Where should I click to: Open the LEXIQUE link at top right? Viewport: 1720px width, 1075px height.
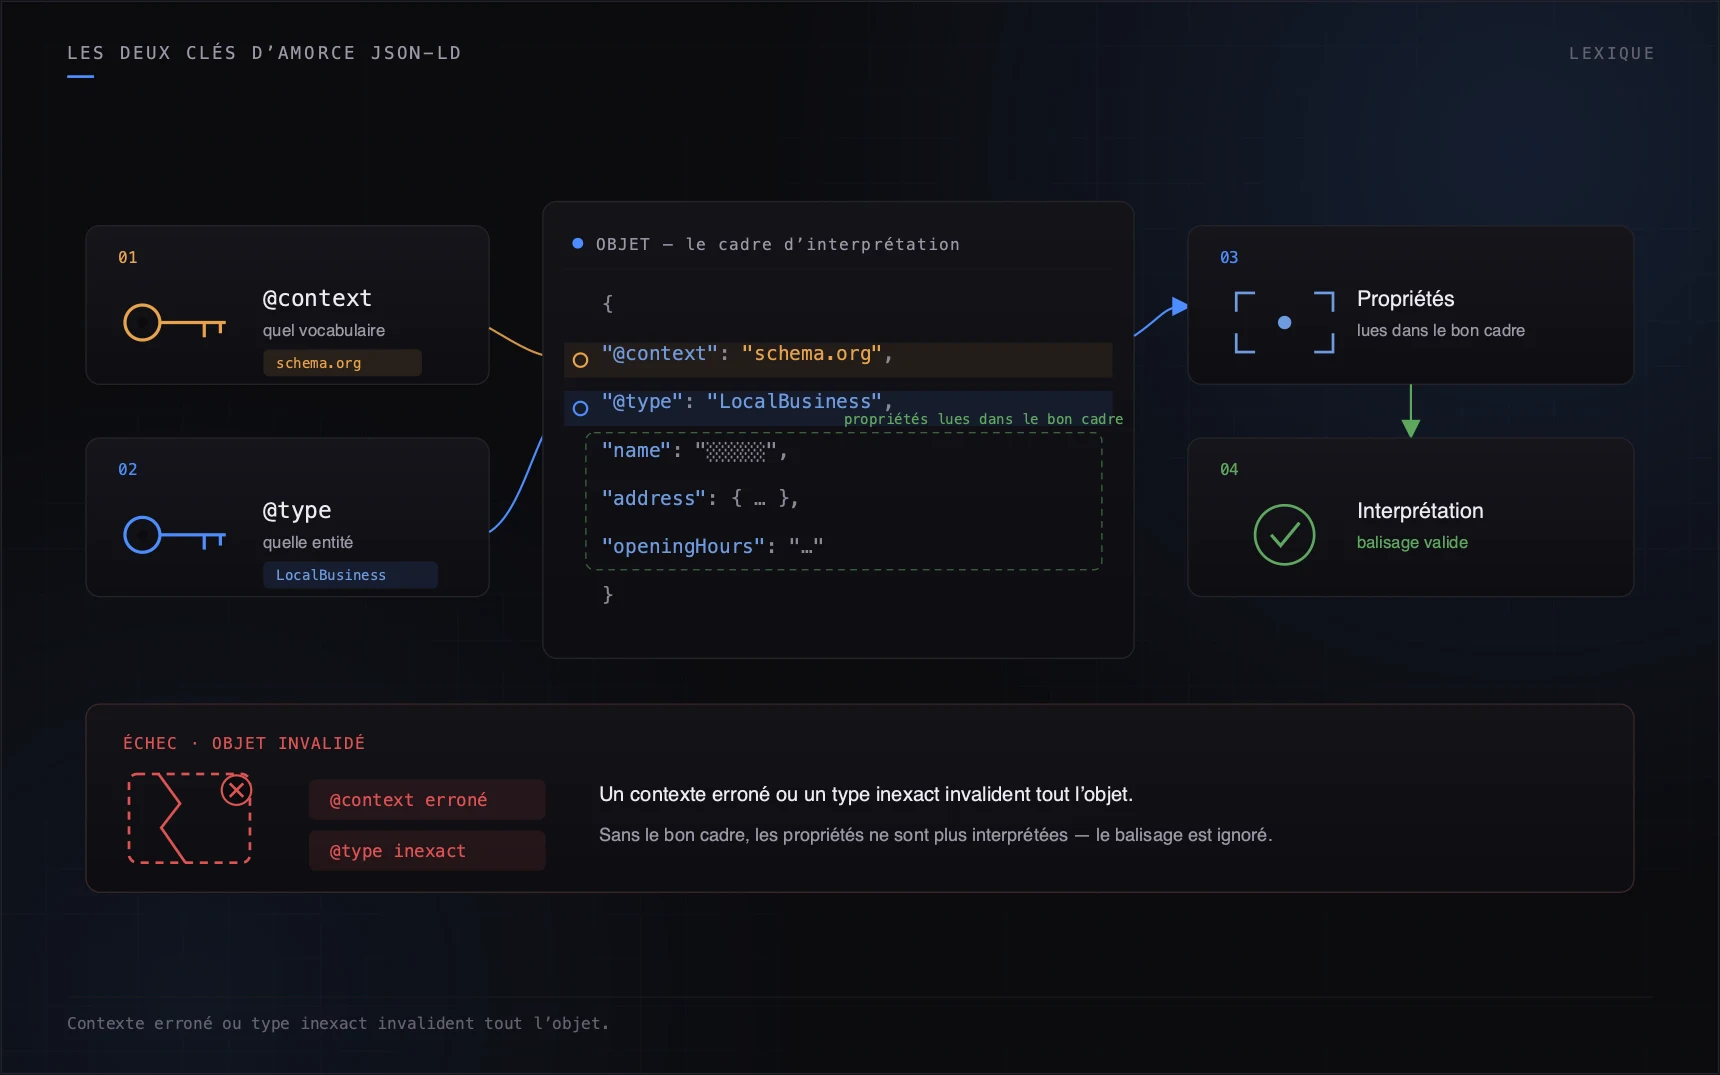click(1611, 53)
